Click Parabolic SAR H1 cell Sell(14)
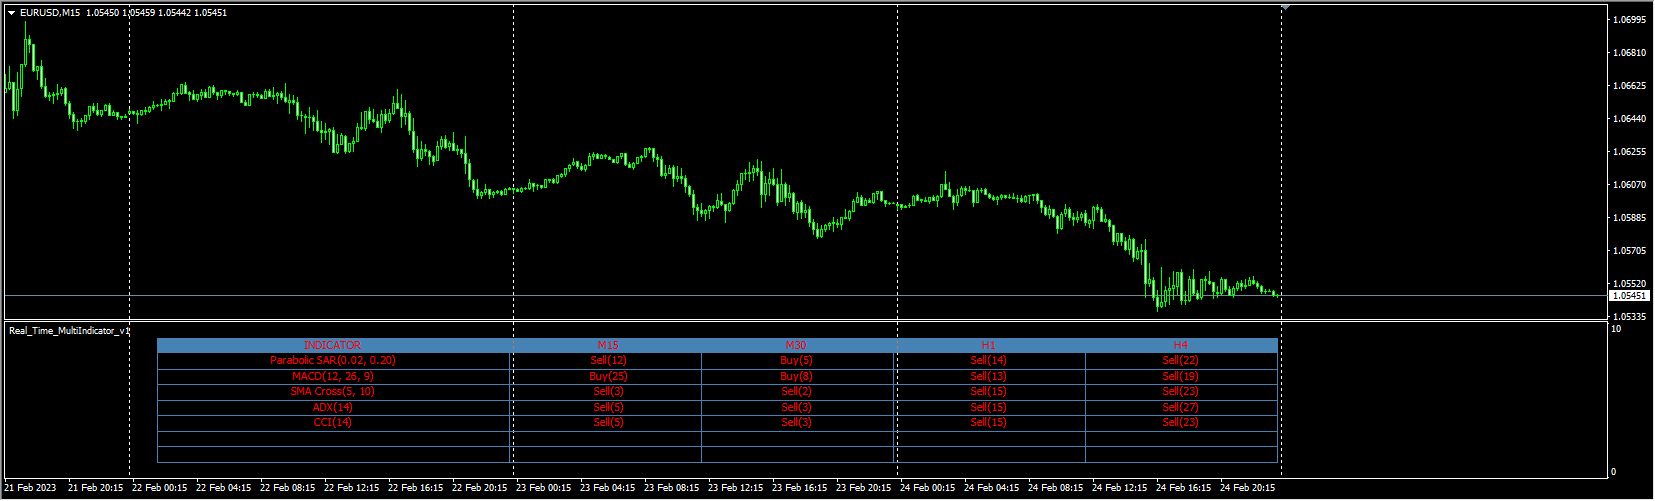This screenshot has height=501, width=1655. (x=989, y=360)
